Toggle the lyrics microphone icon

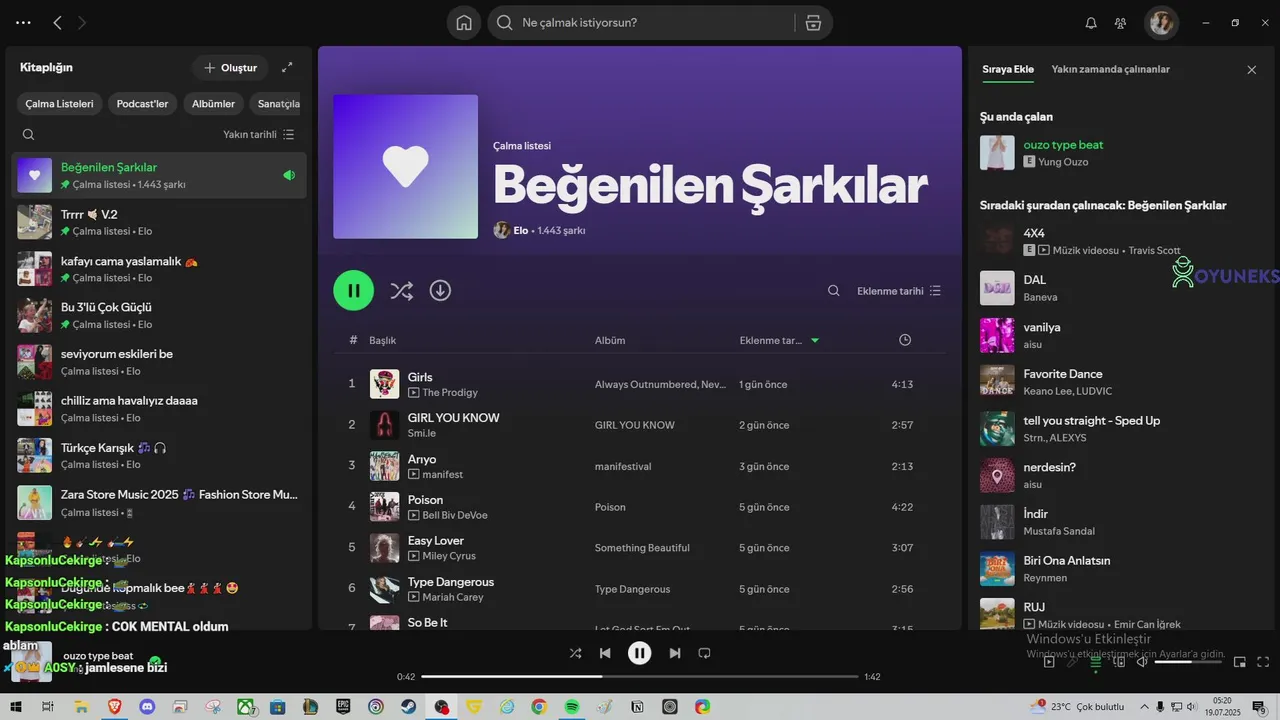tap(1072, 661)
